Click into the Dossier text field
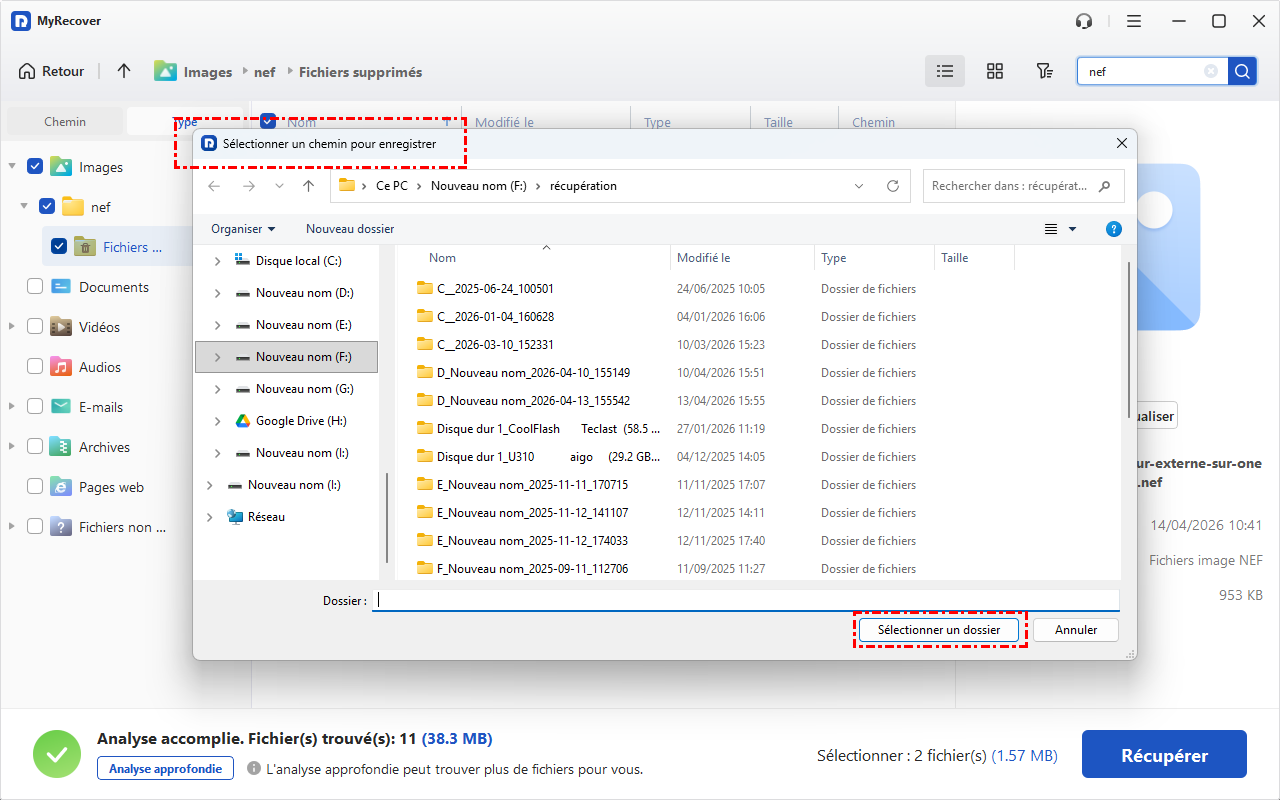 coord(745,600)
